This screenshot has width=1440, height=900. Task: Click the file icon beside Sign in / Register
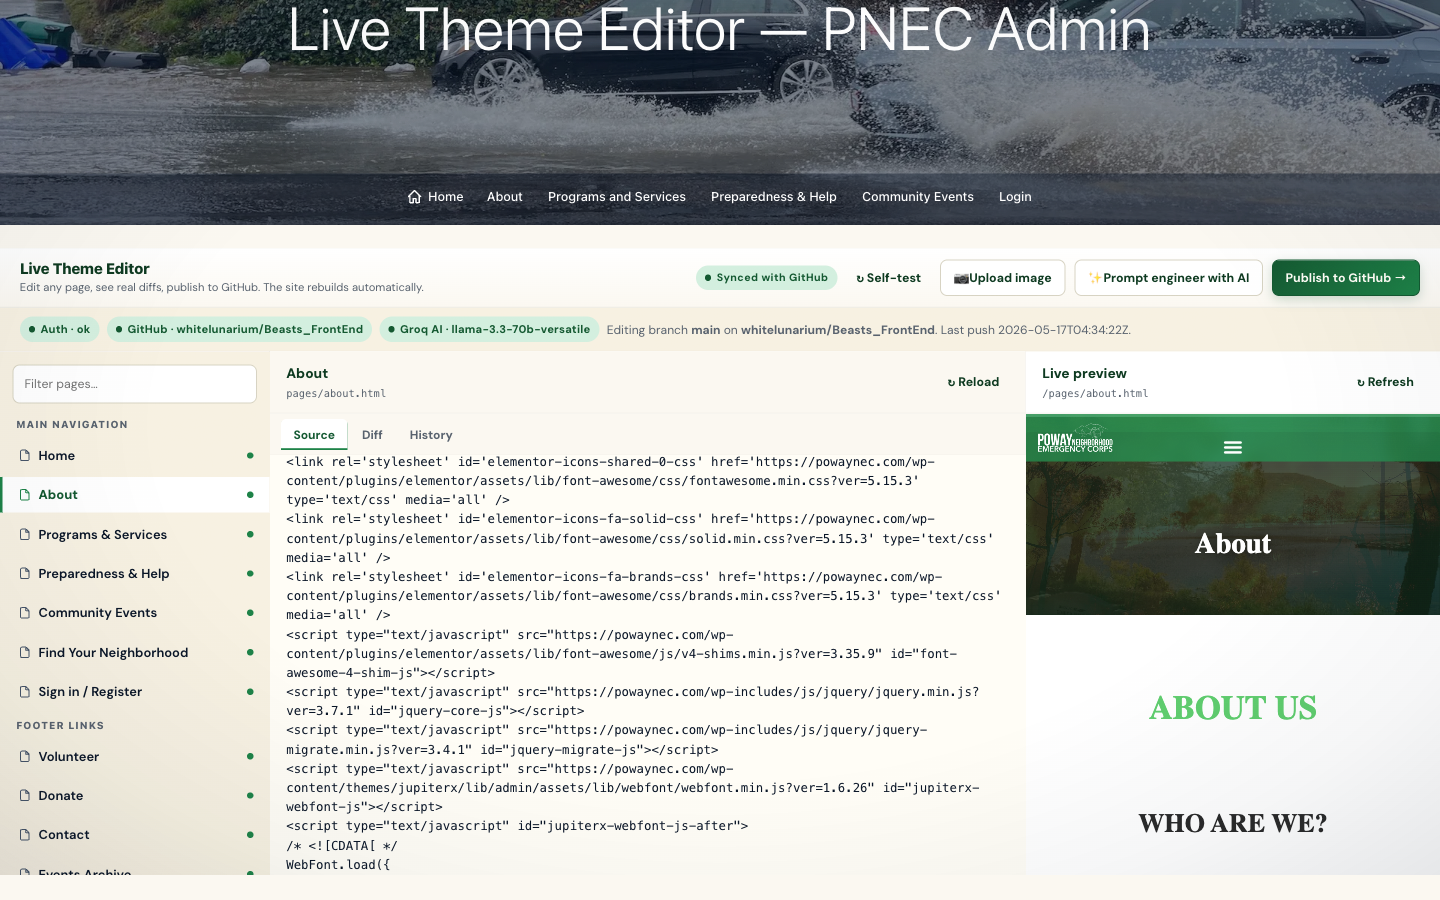click(25, 692)
